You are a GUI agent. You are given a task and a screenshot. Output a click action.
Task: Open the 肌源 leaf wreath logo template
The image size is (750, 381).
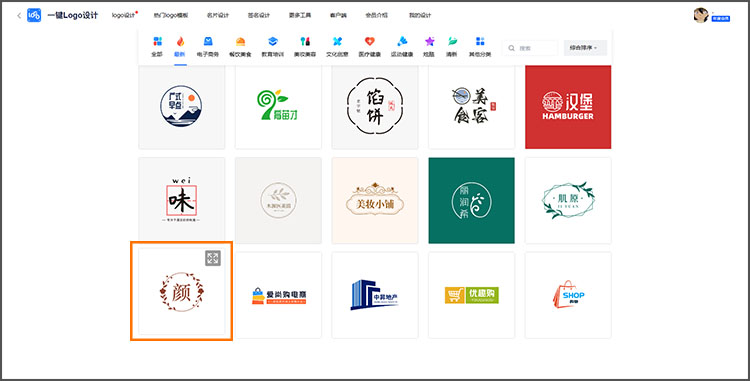click(x=568, y=200)
